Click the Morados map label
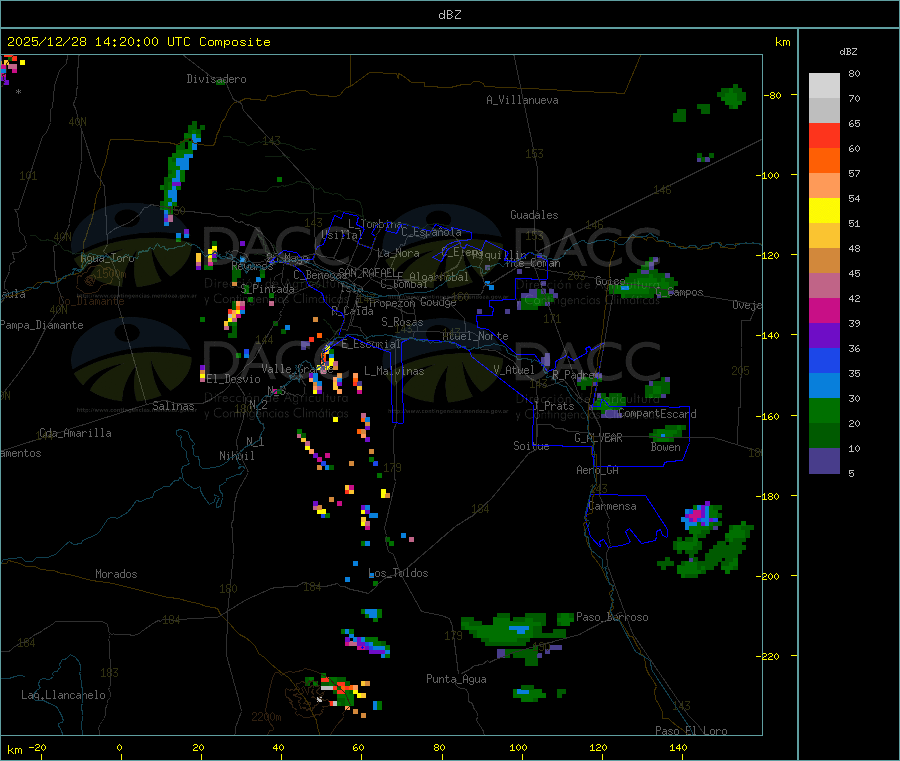 [117, 574]
